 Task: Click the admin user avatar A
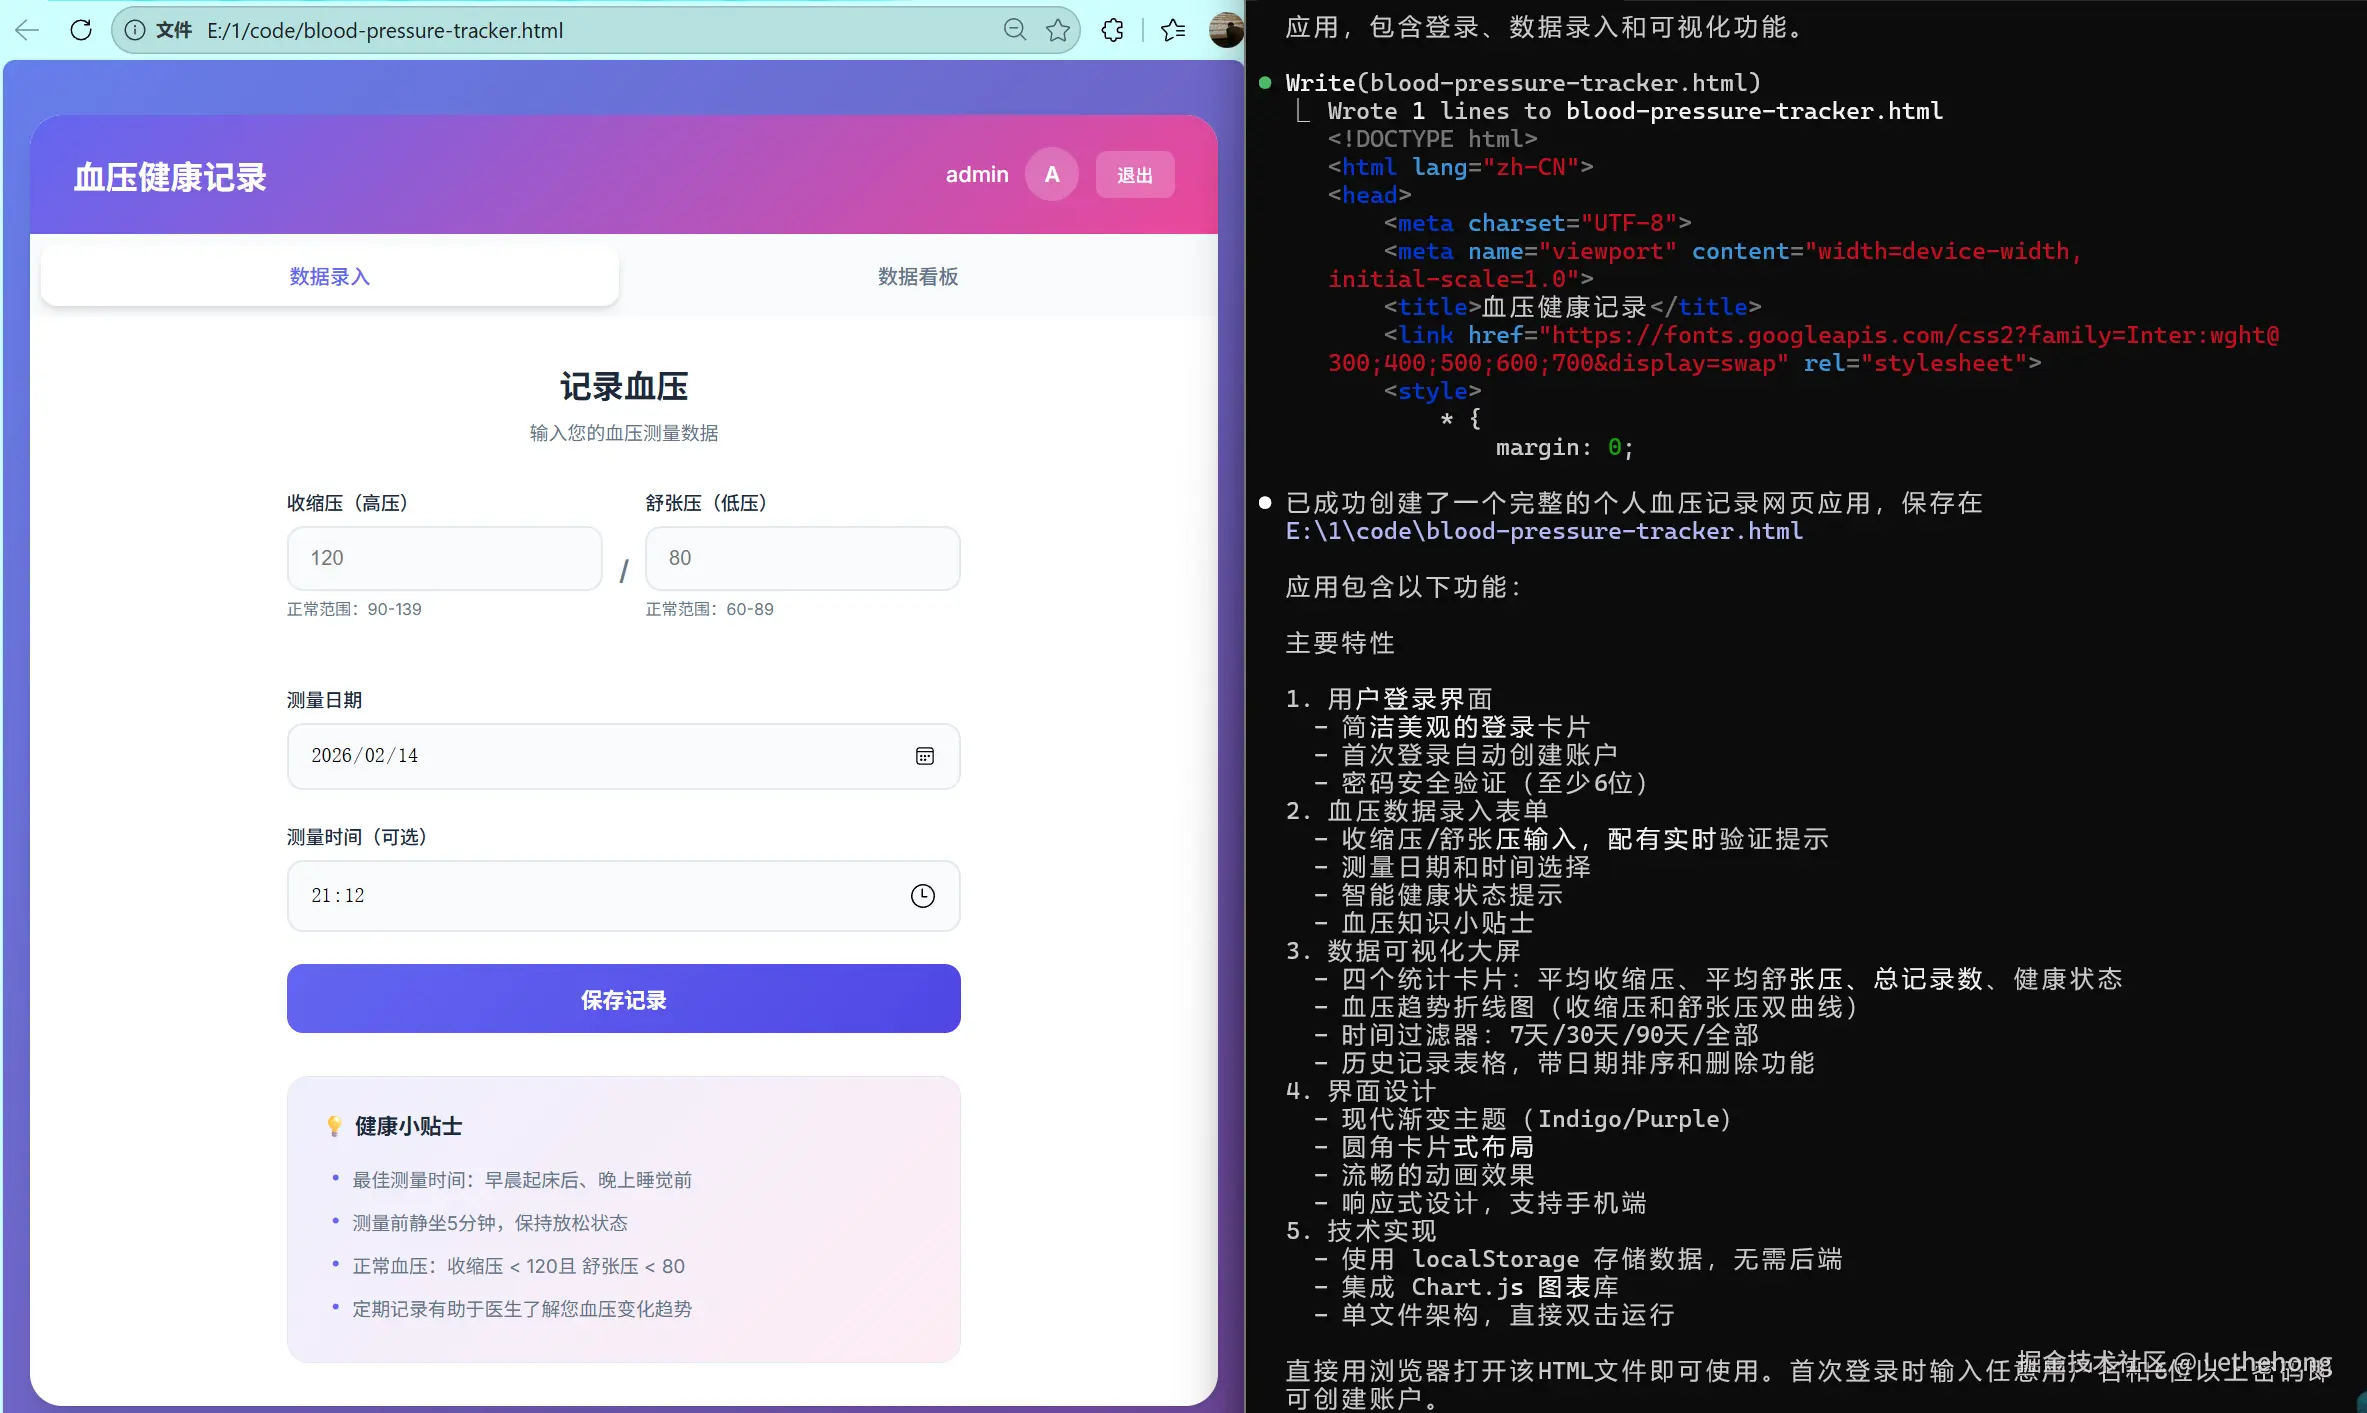[1052, 175]
